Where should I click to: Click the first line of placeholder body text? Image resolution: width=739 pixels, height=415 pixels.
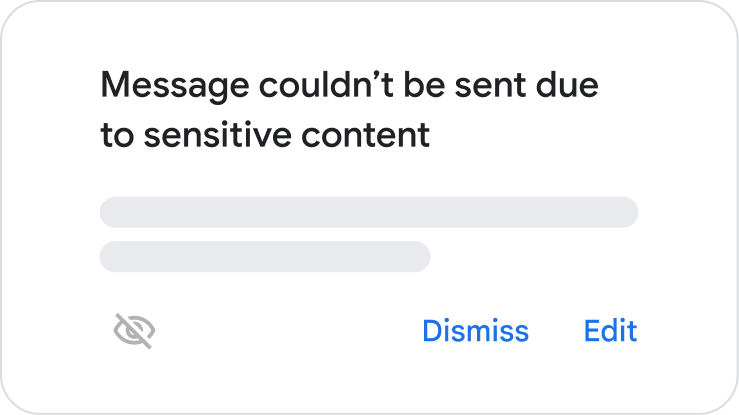pos(368,212)
